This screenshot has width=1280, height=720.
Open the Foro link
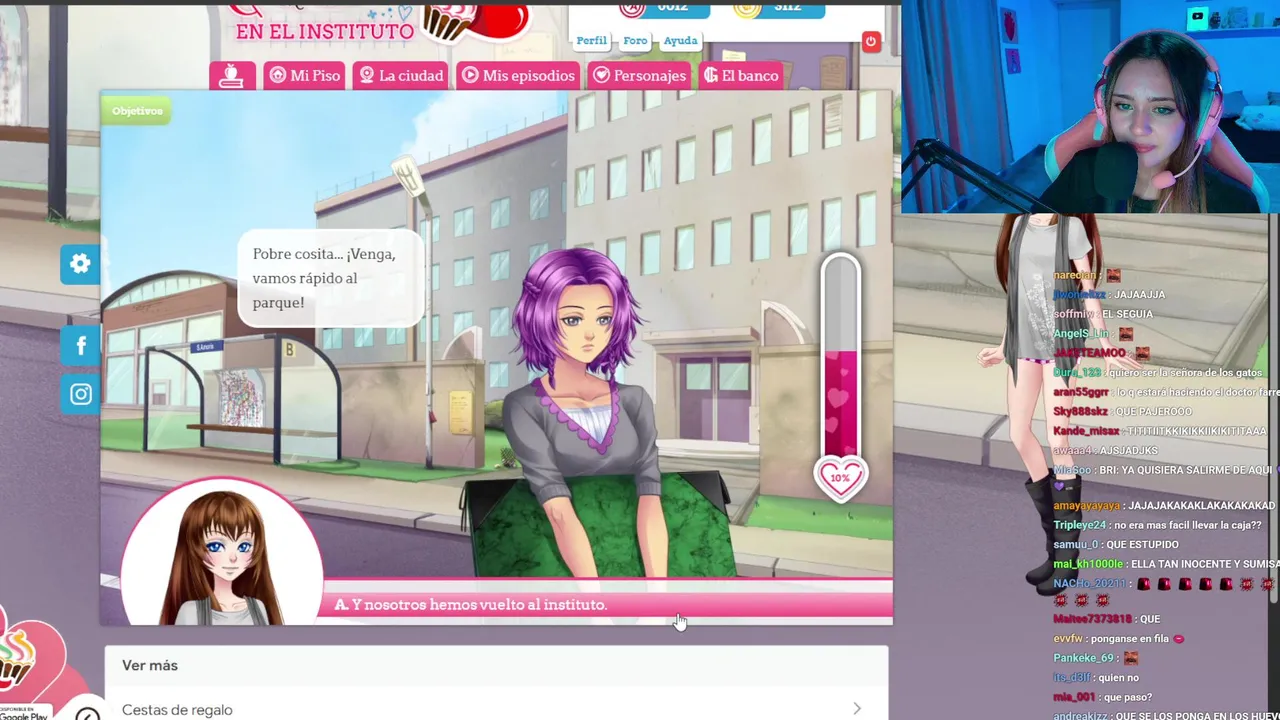tap(635, 41)
